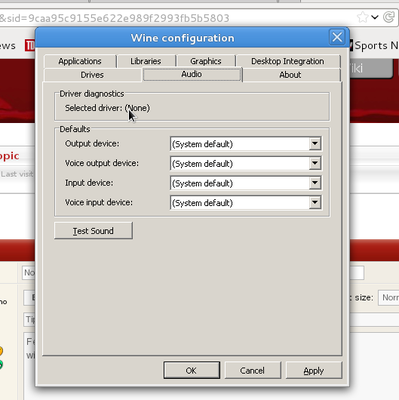Expand the Input device dropdown arrow

click(x=315, y=183)
